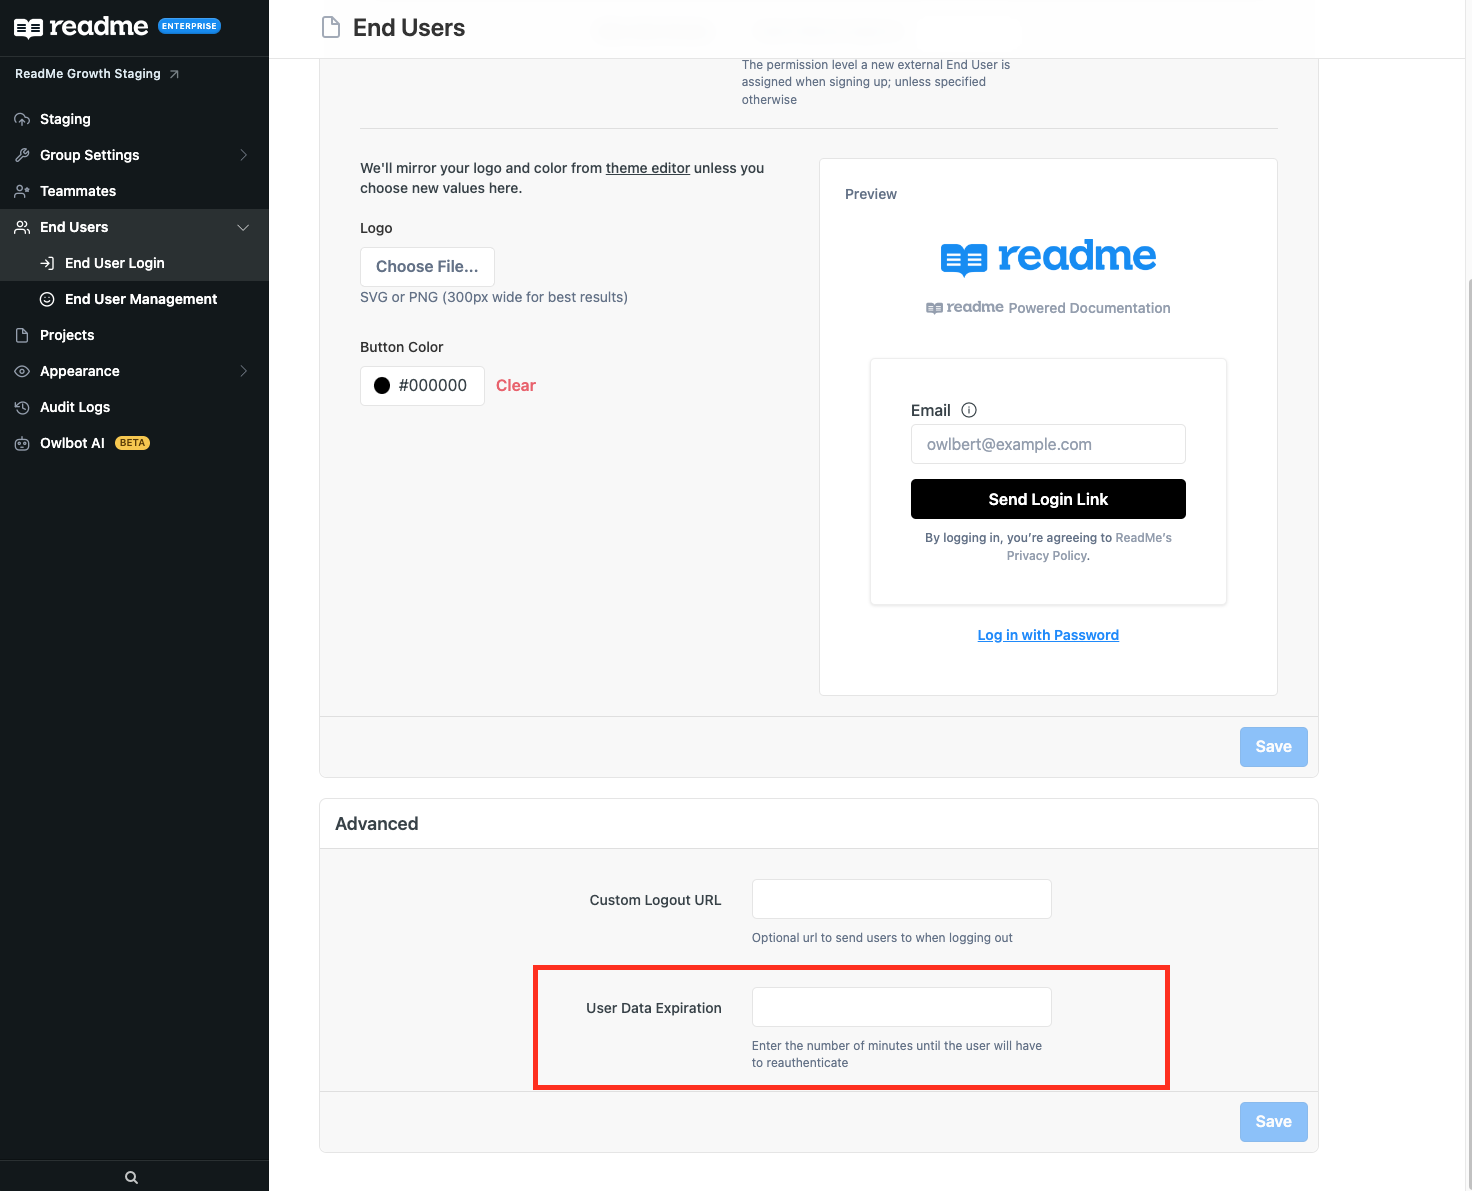
Task: Click the Staging cloud icon
Action: 22,119
